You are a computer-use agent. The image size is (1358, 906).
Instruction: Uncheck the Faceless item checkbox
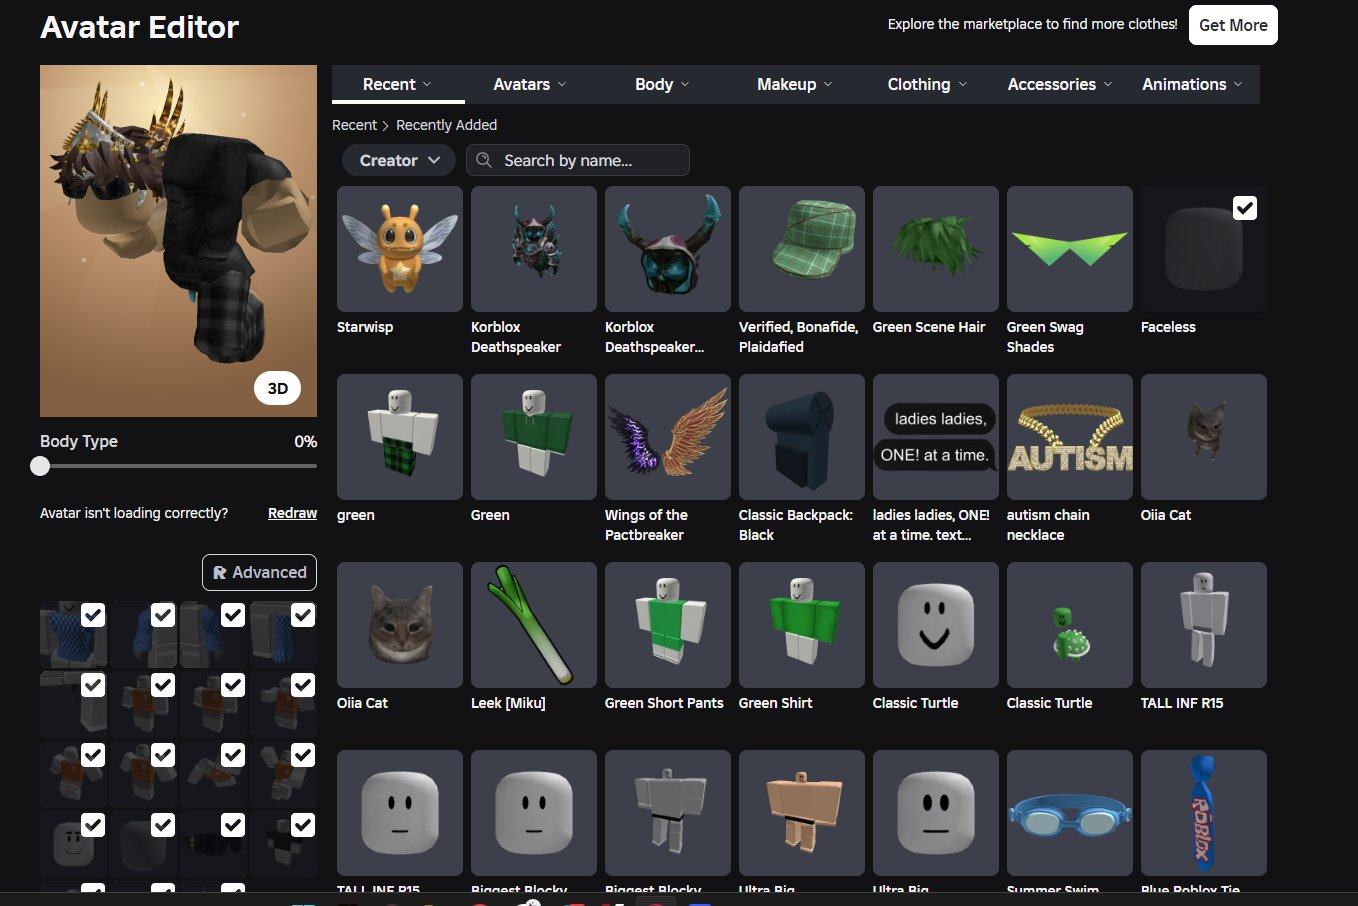pyautogui.click(x=1245, y=208)
